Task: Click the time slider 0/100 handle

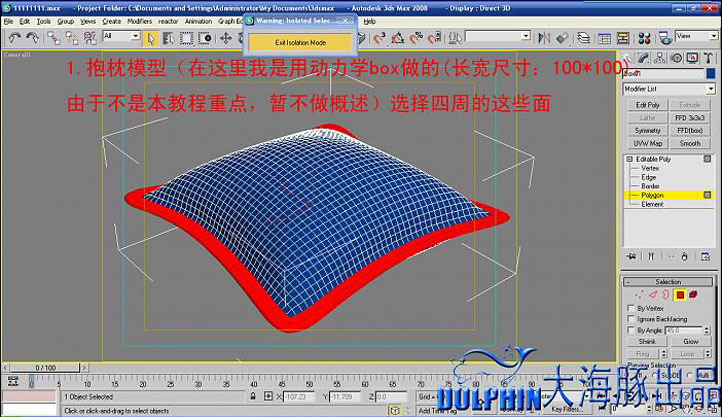Action: point(45,368)
